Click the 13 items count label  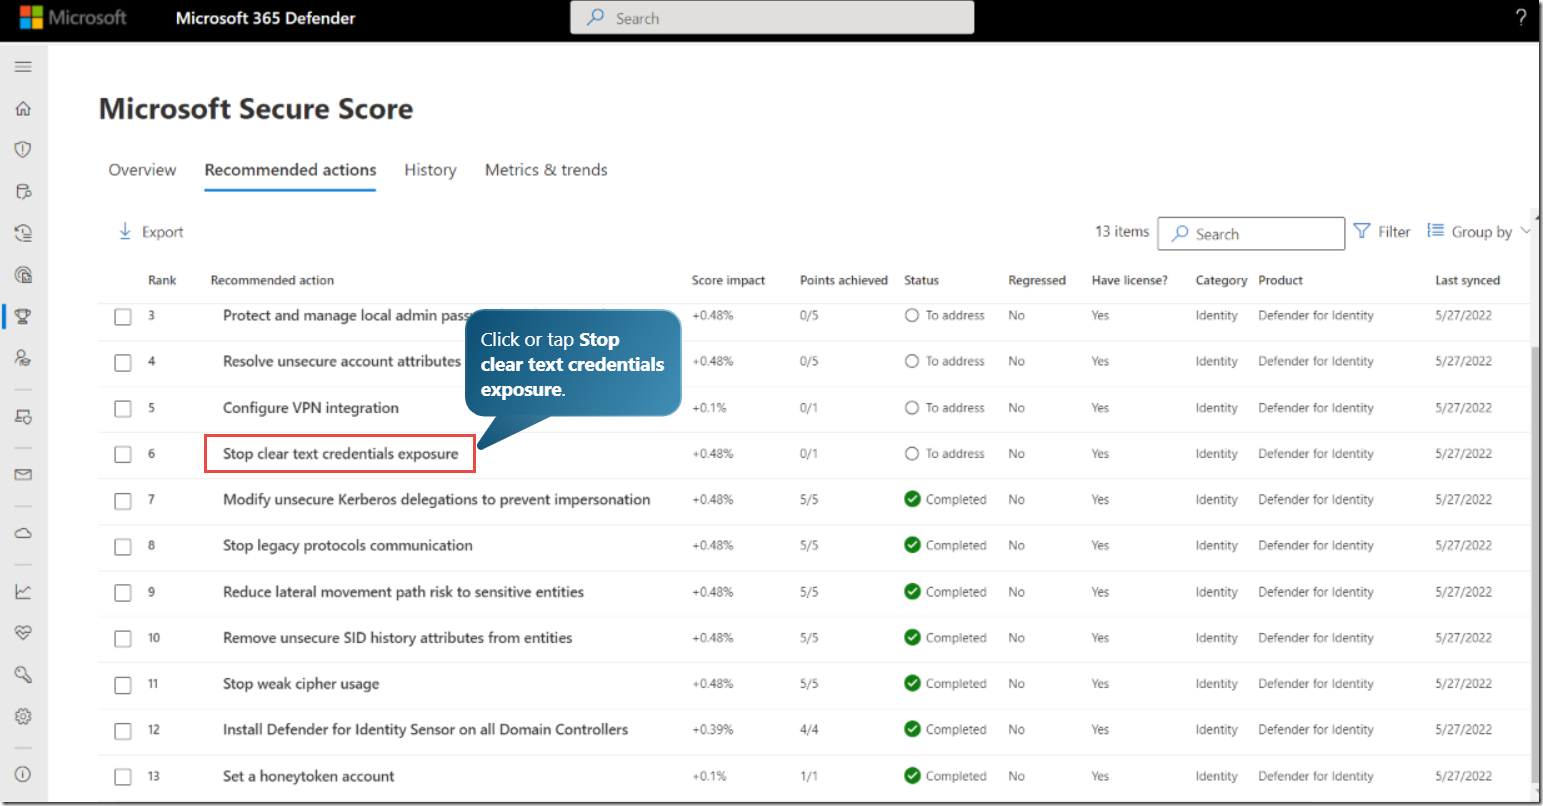point(1122,231)
